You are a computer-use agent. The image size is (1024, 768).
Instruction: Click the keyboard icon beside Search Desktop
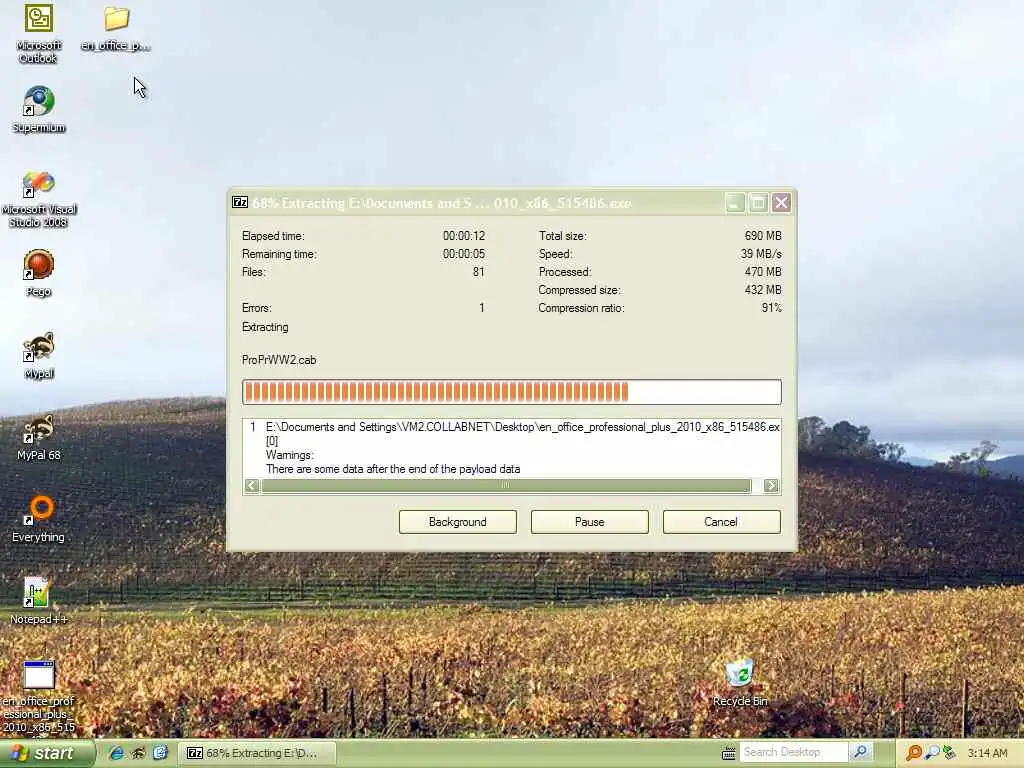coord(729,754)
